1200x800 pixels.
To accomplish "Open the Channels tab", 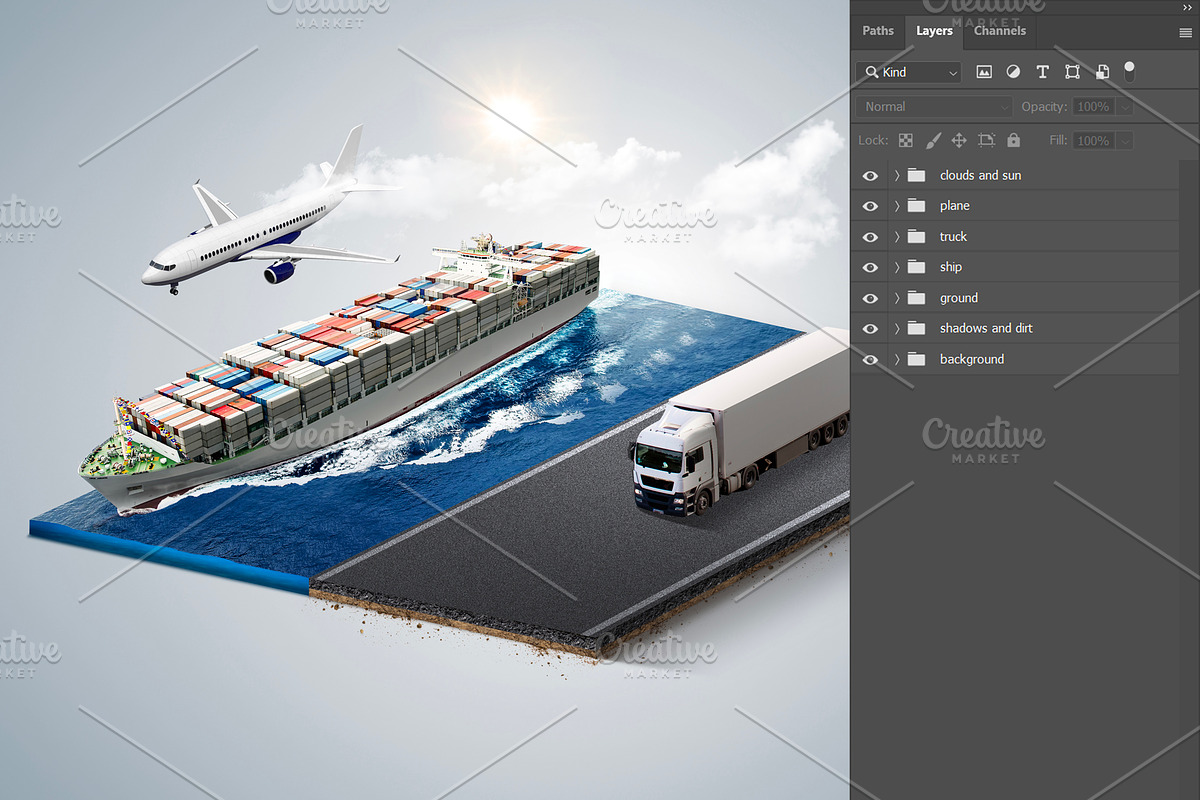I will pos(1000,31).
